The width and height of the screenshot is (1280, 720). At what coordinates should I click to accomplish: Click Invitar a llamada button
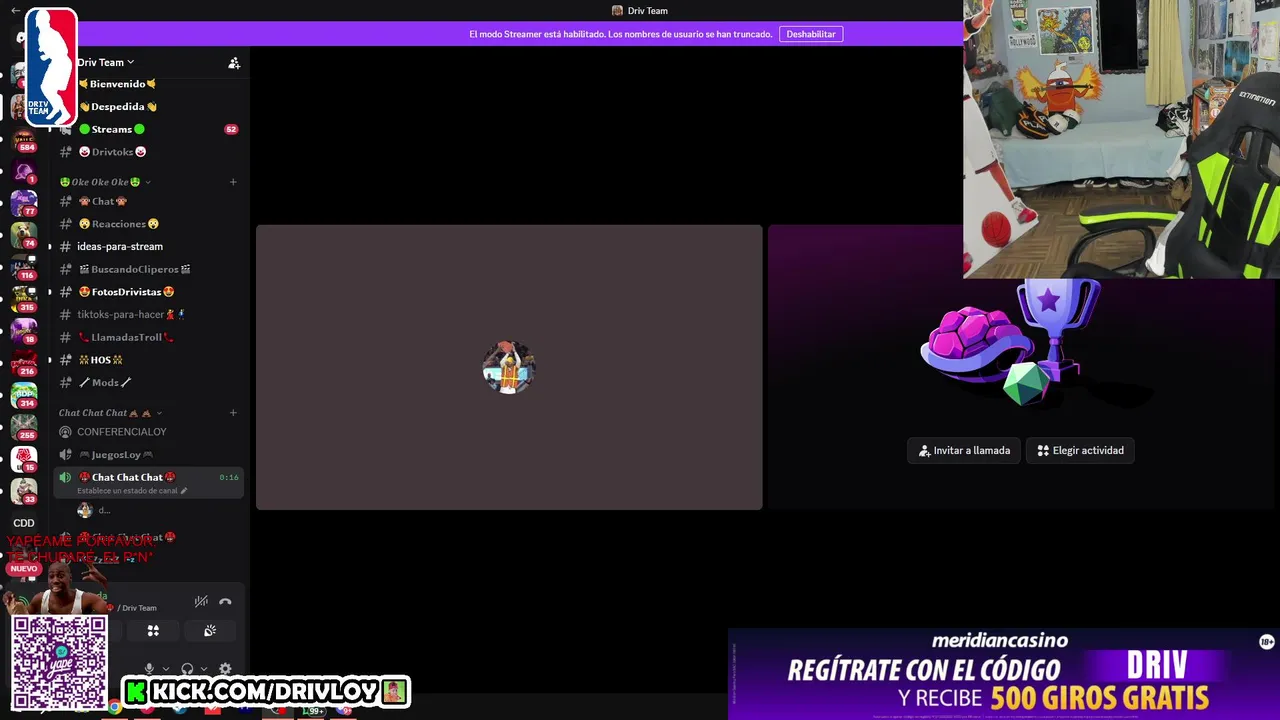point(964,451)
